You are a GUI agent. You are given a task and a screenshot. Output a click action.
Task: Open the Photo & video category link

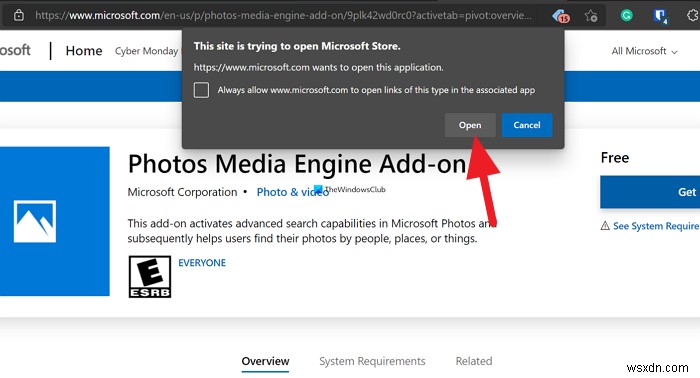(292, 192)
